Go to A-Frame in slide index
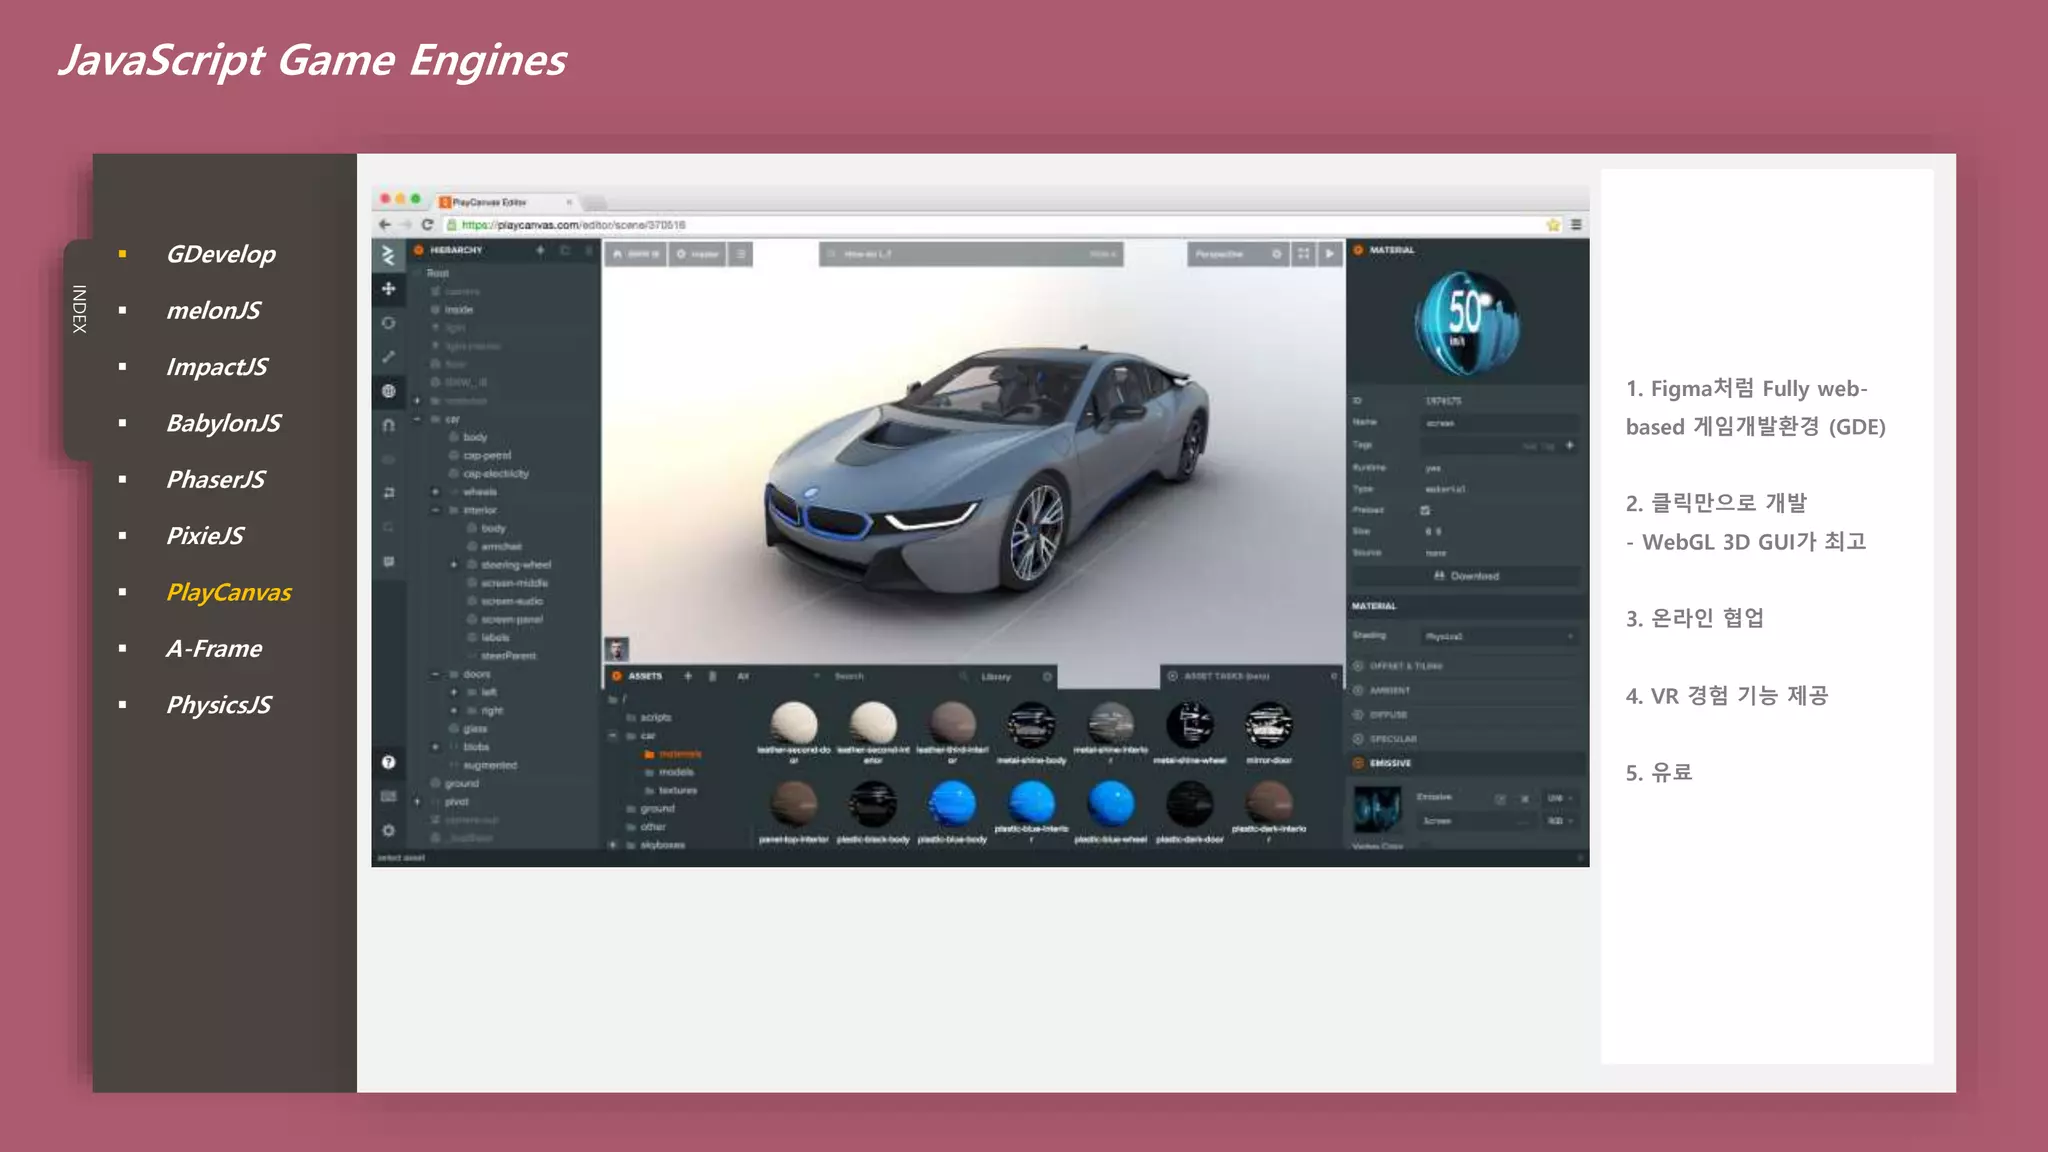 click(x=214, y=649)
